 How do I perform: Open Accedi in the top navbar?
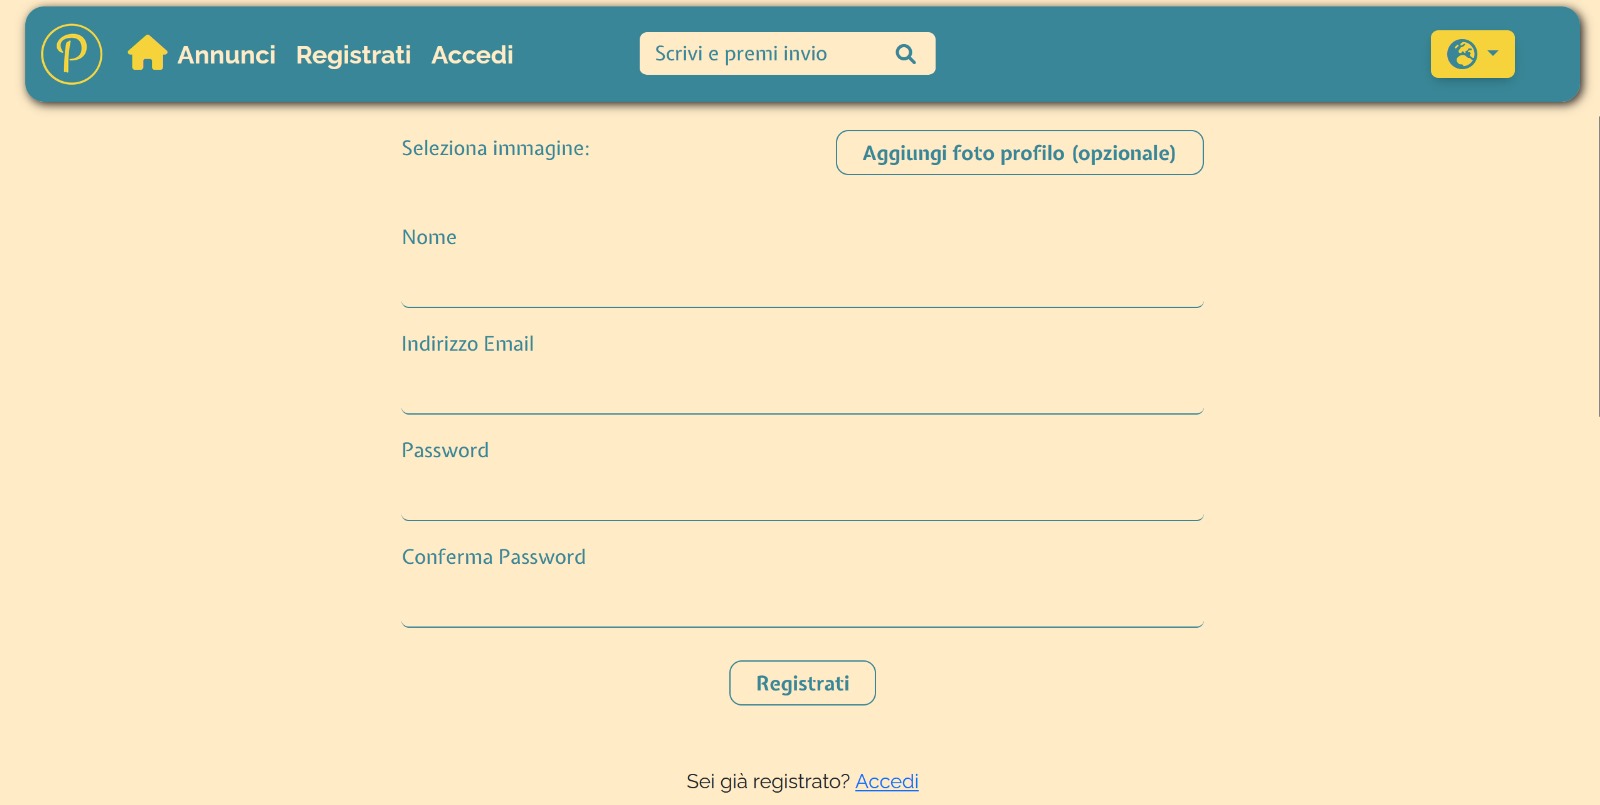pyautogui.click(x=472, y=55)
